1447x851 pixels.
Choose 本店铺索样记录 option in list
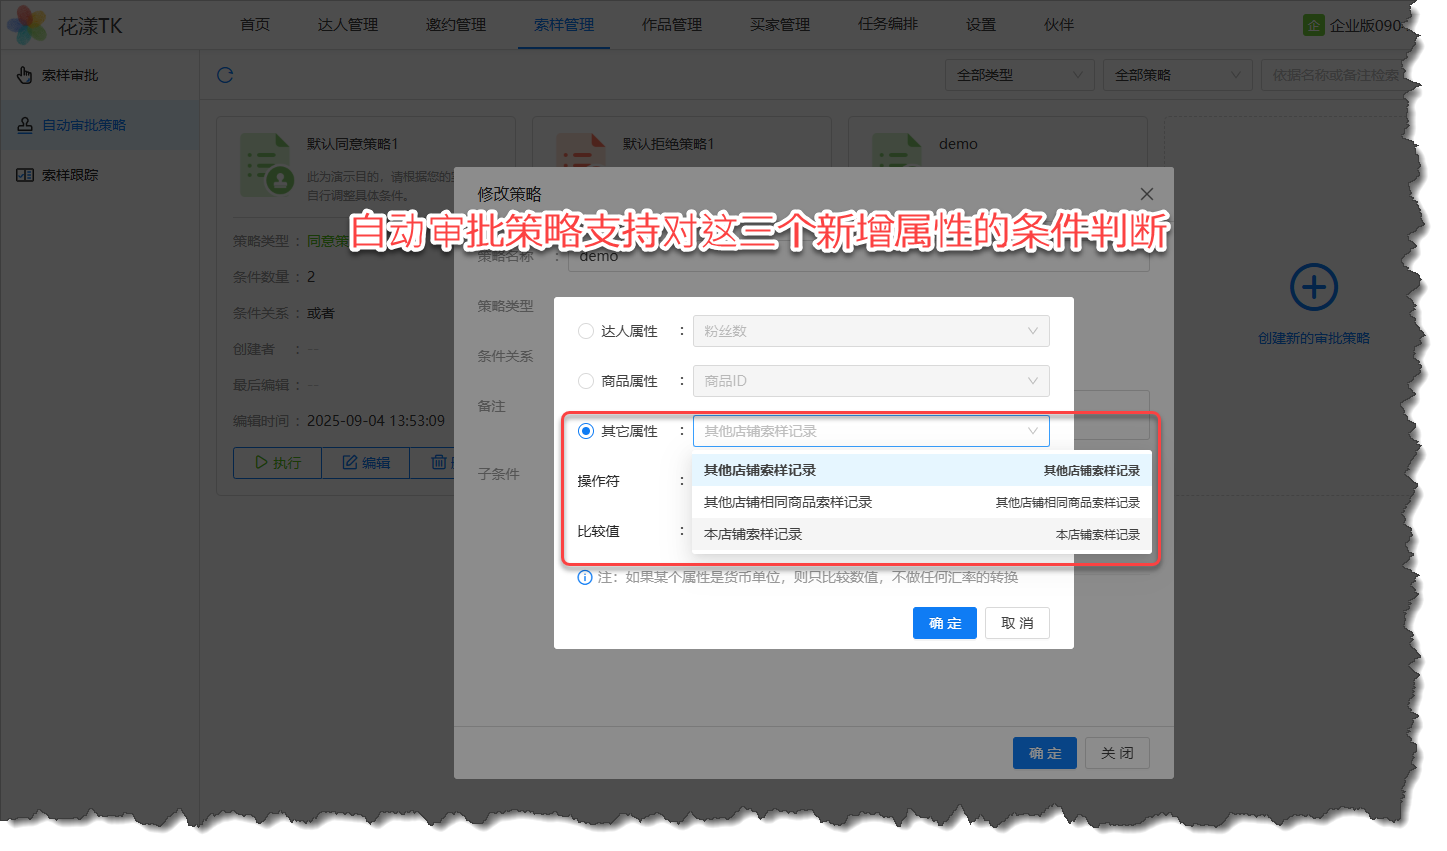(x=753, y=534)
